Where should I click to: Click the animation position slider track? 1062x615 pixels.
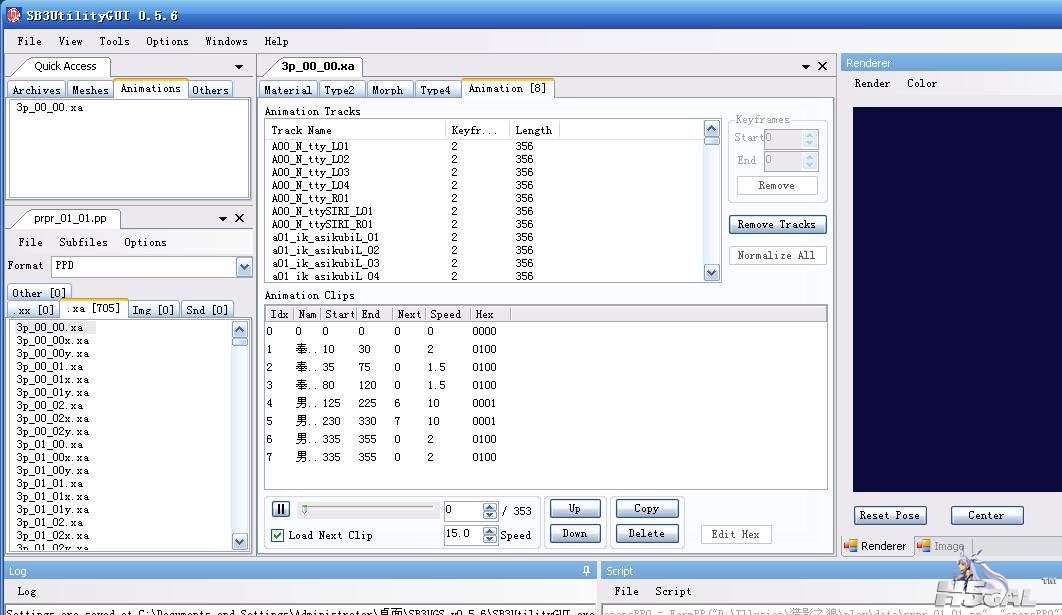(x=369, y=508)
